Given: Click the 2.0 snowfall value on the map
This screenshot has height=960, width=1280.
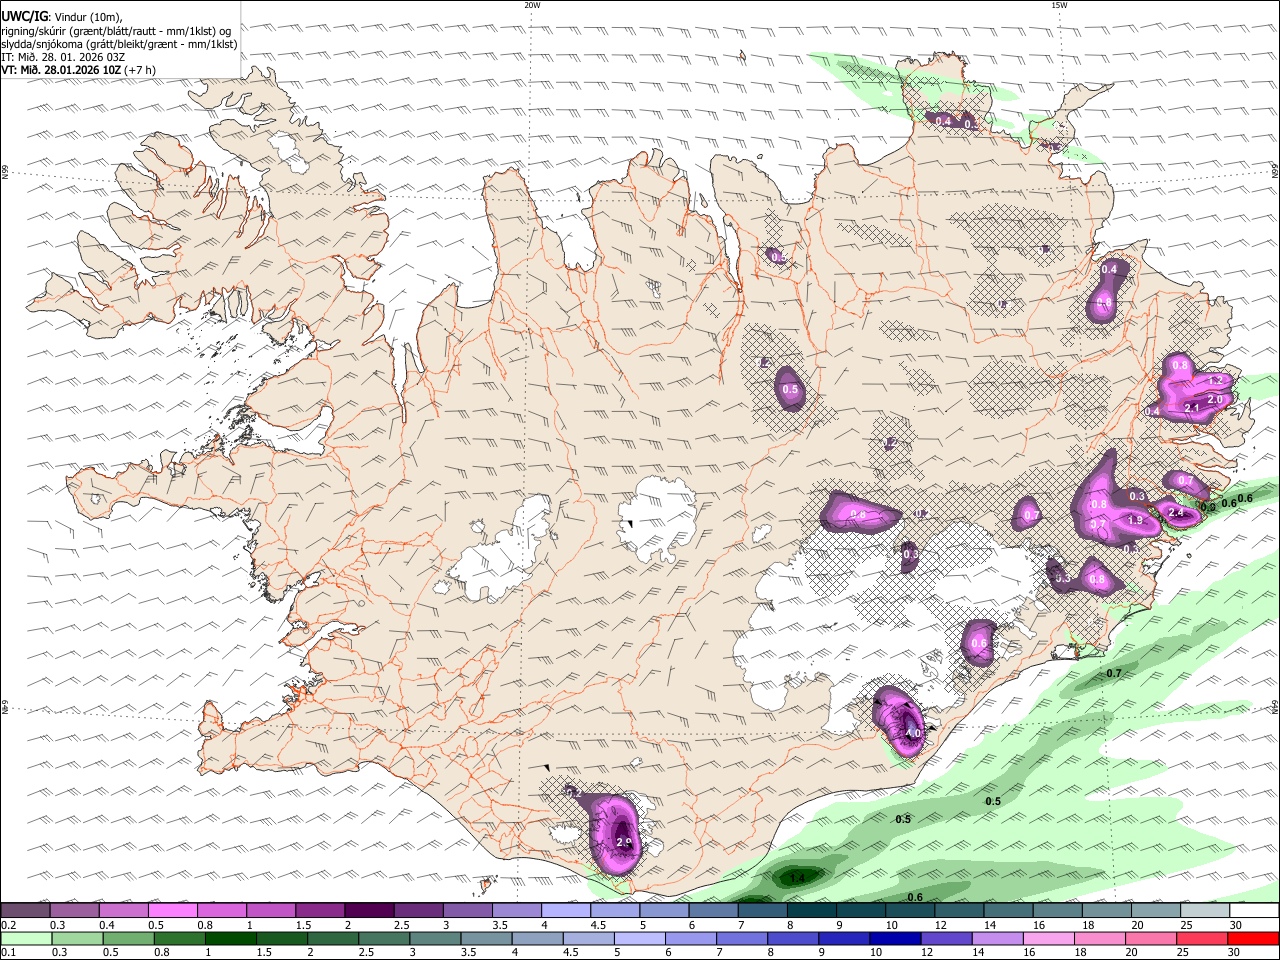Looking at the screenshot, I should tap(1215, 399).
